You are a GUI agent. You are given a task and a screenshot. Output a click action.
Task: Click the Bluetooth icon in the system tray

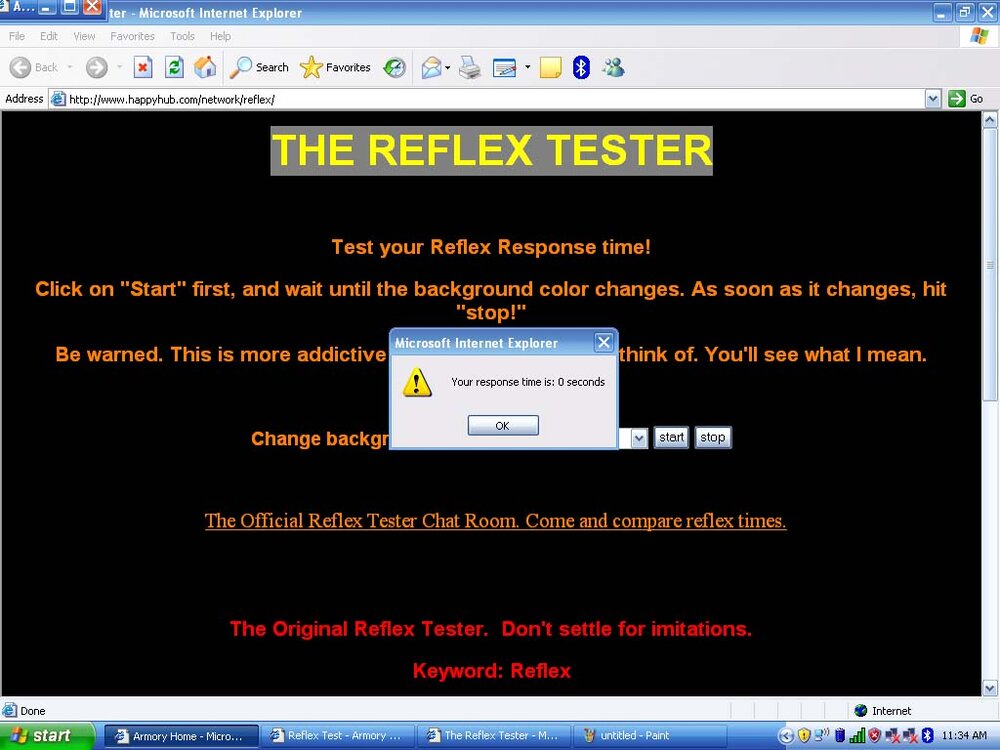[927, 735]
